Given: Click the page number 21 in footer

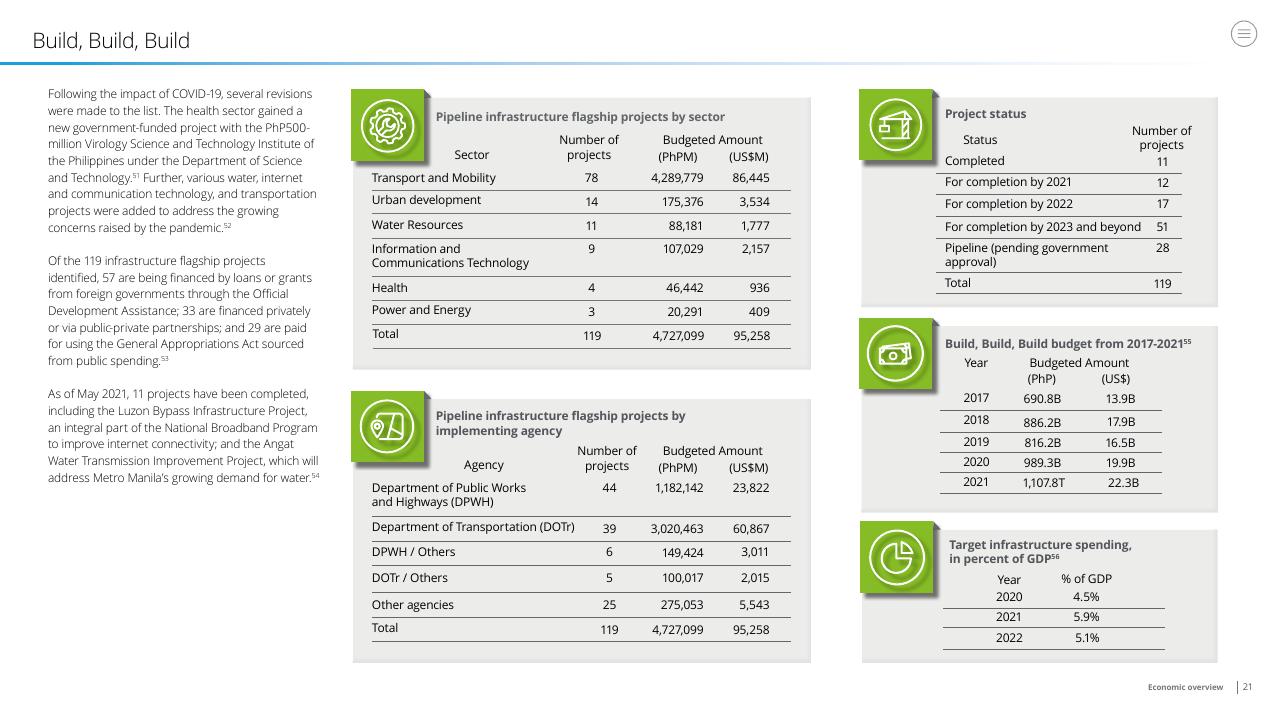Looking at the screenshot, I should point(1248,687).
